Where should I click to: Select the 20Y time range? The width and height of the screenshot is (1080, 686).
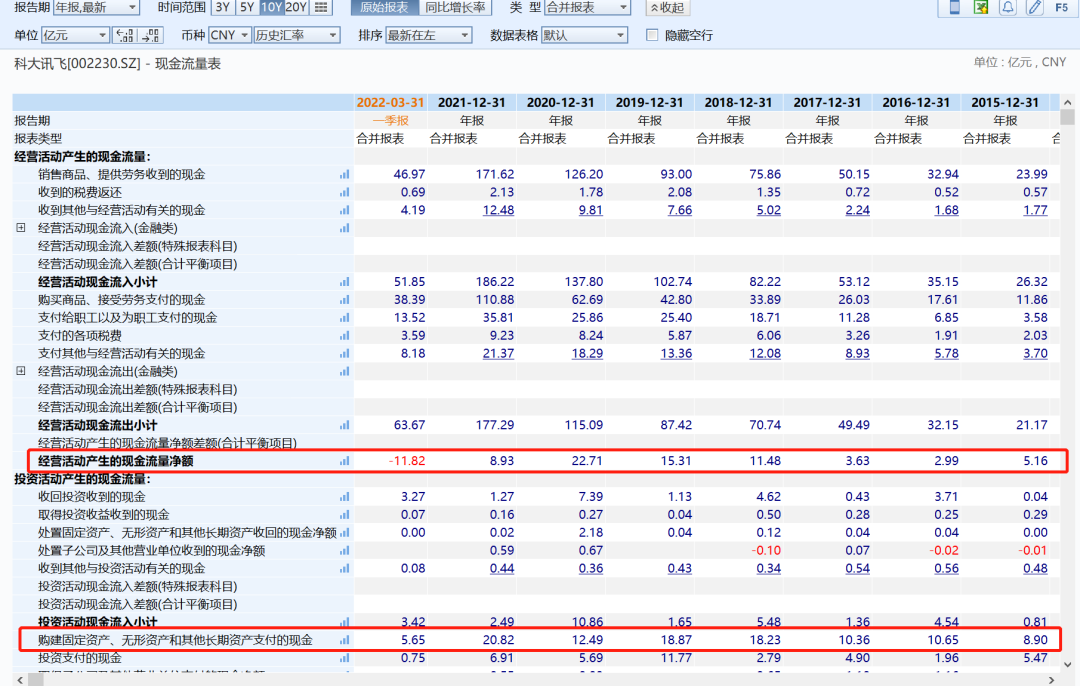point(296,7)
